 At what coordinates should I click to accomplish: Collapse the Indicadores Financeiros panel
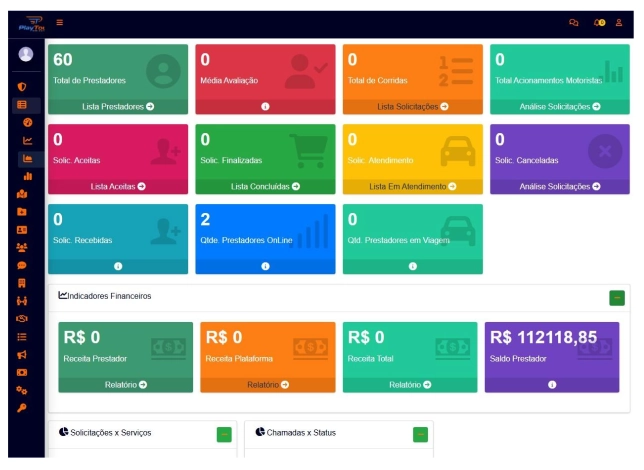click(617, 297)
